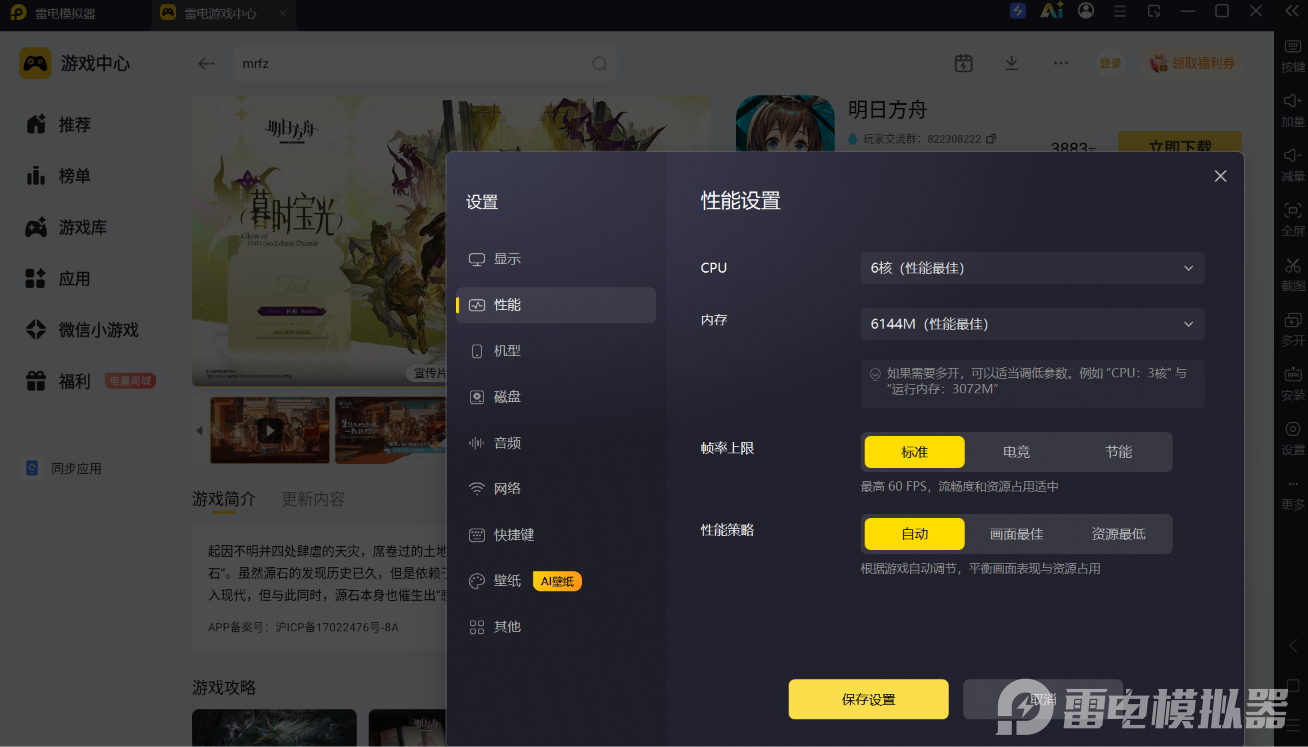Expand the CPU cores dropdown
1308x747 pixels.
1032,268
